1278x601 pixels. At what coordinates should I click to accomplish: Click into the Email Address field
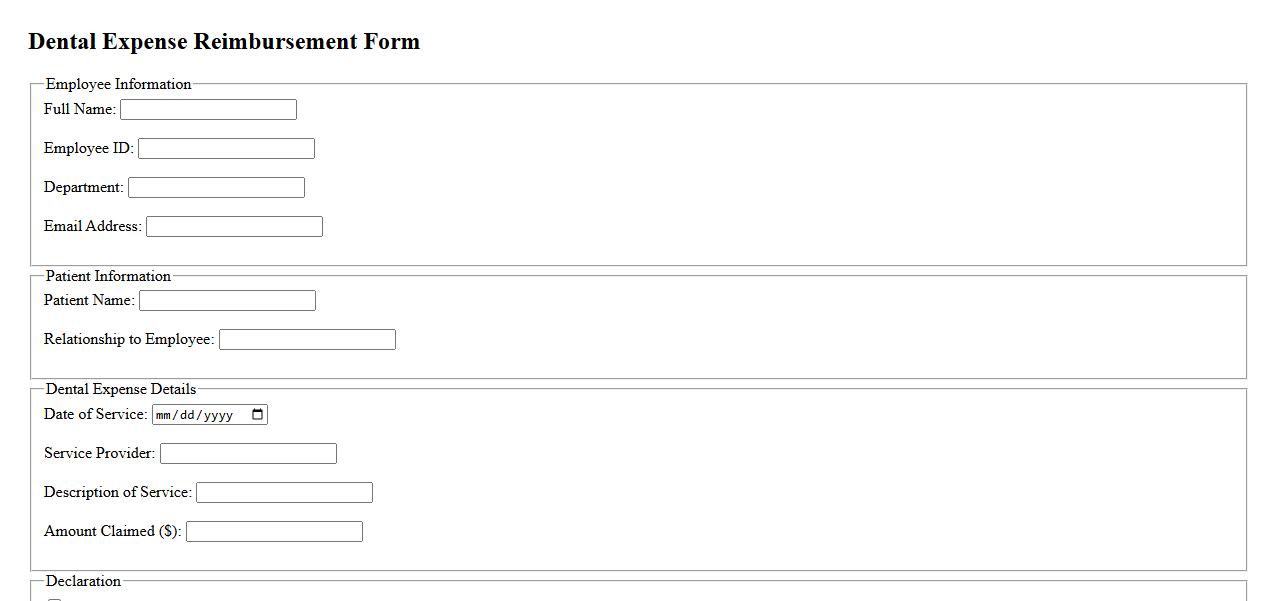[x=234, y=227]
